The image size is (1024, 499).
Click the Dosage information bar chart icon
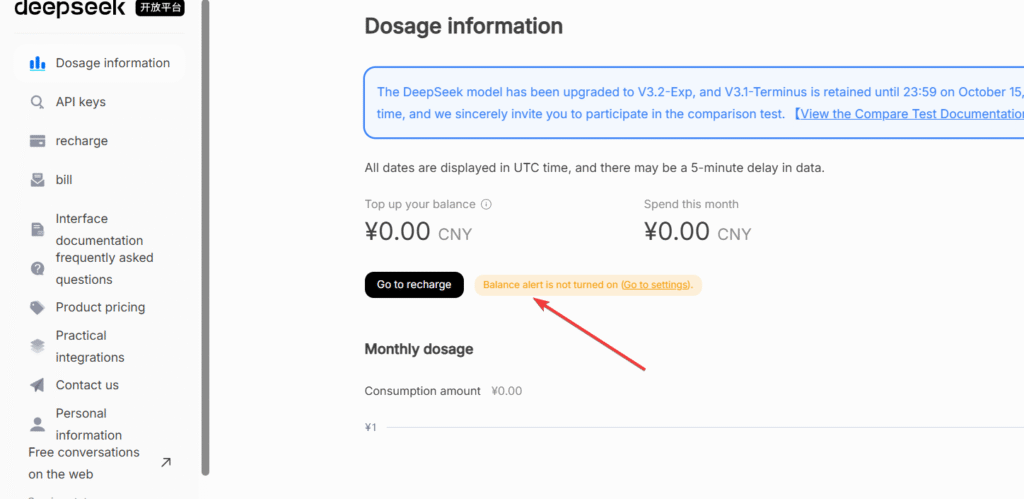pyautogui.click(x=38, y=63)
